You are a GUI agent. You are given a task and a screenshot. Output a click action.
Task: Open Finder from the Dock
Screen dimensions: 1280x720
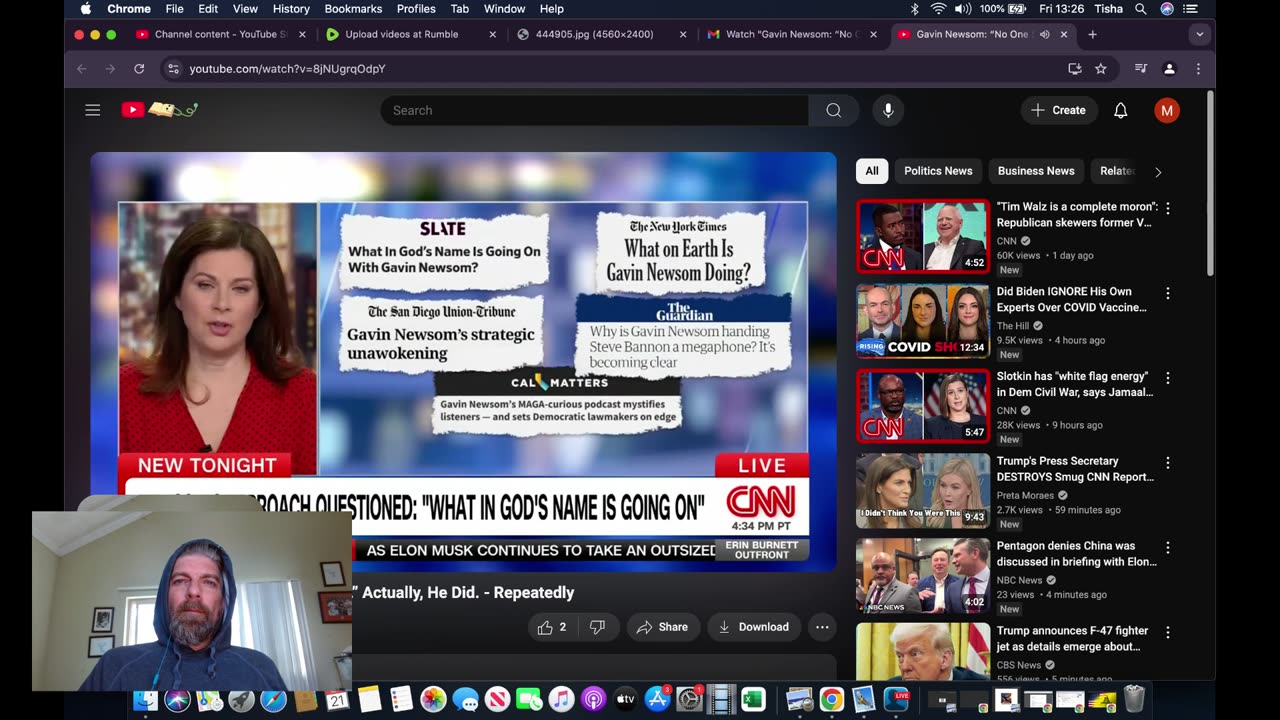[145, 700]
